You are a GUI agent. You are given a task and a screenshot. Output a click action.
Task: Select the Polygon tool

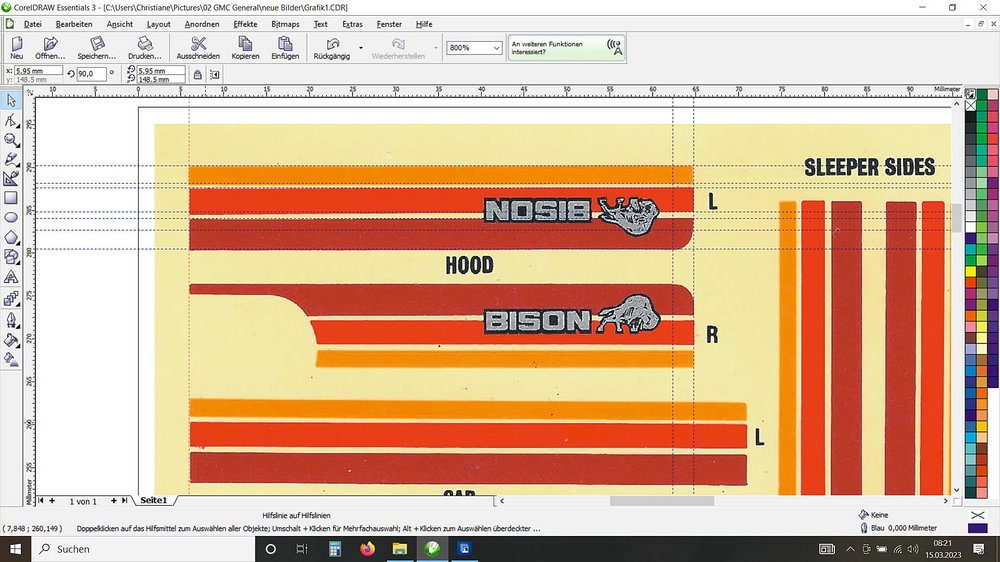(x=11, y=237)
